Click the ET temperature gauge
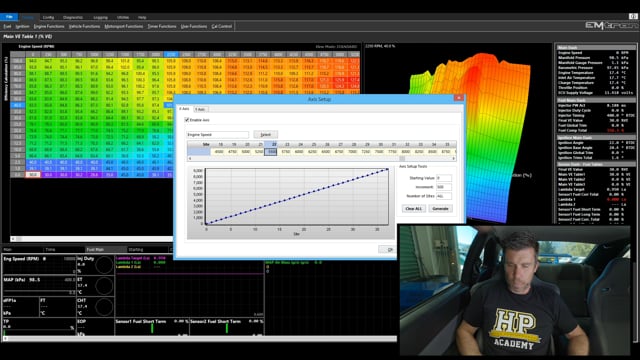The height and width of the screenshot is (360, 640). pos(104,286)
